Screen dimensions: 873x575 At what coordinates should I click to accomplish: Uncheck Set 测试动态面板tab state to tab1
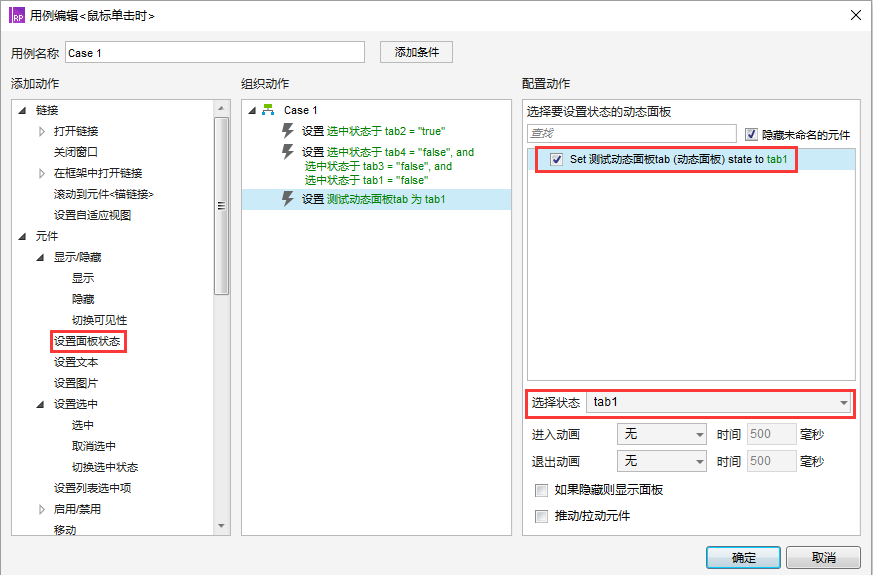pyautogui.click(x=556, y=159)
